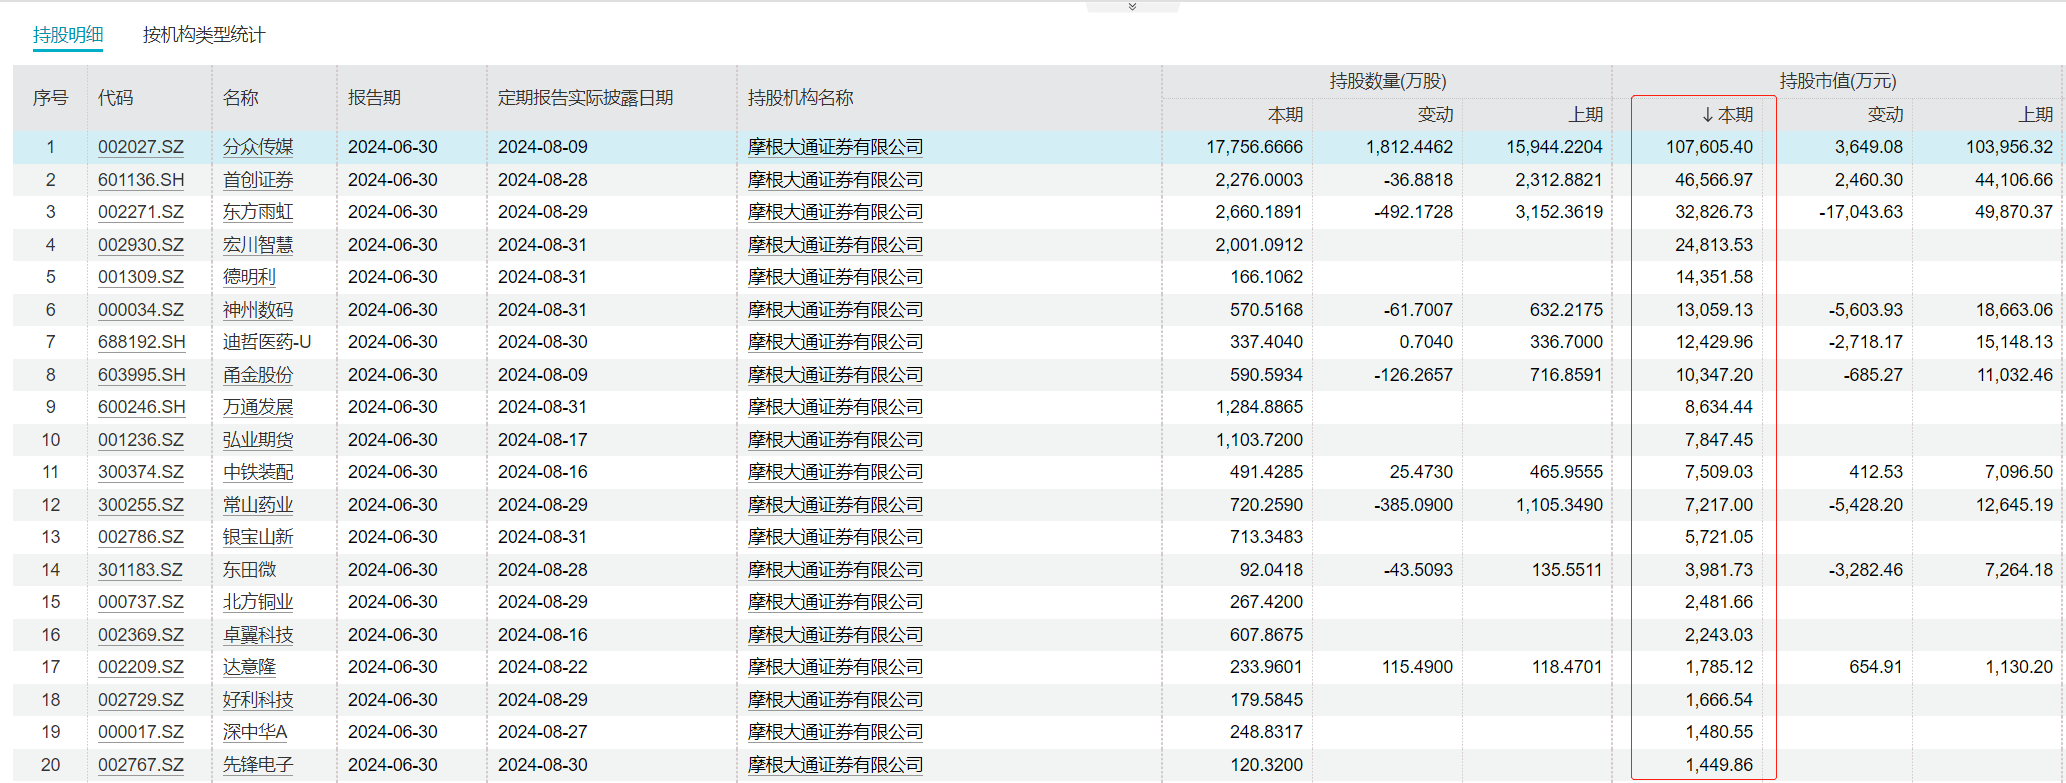Open stock code 601136.SH link
The image size is (2066, 783).
tap(141, 180)
